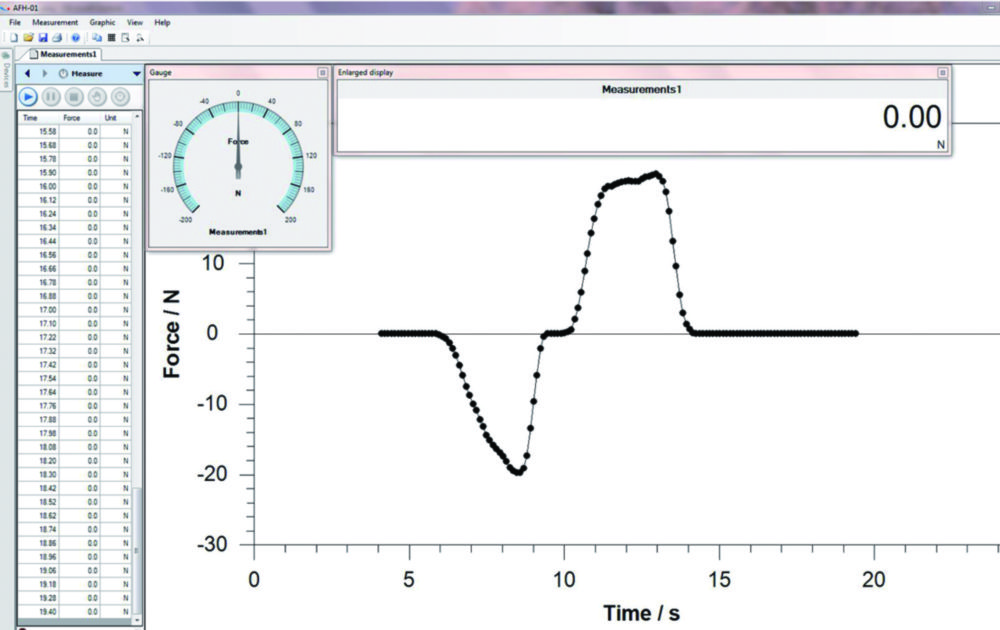Pause the running measurement
This screenshot has width=1000, height=630.
pyautogui.click(x=50, y=96)
